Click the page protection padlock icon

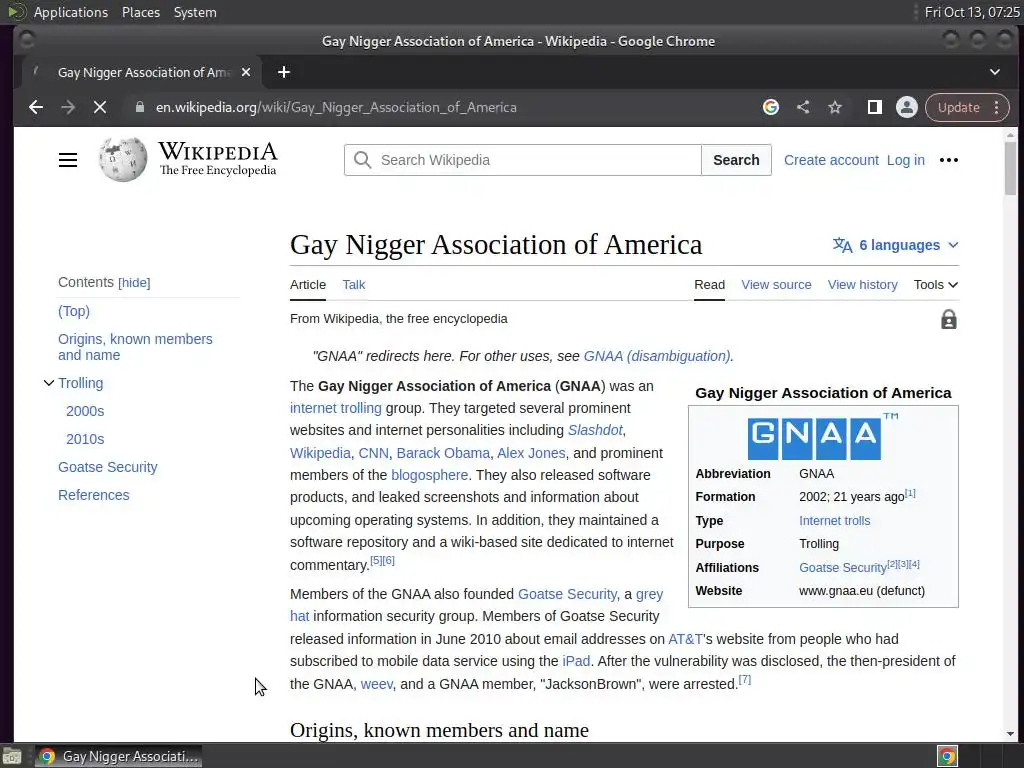[949, 319]
